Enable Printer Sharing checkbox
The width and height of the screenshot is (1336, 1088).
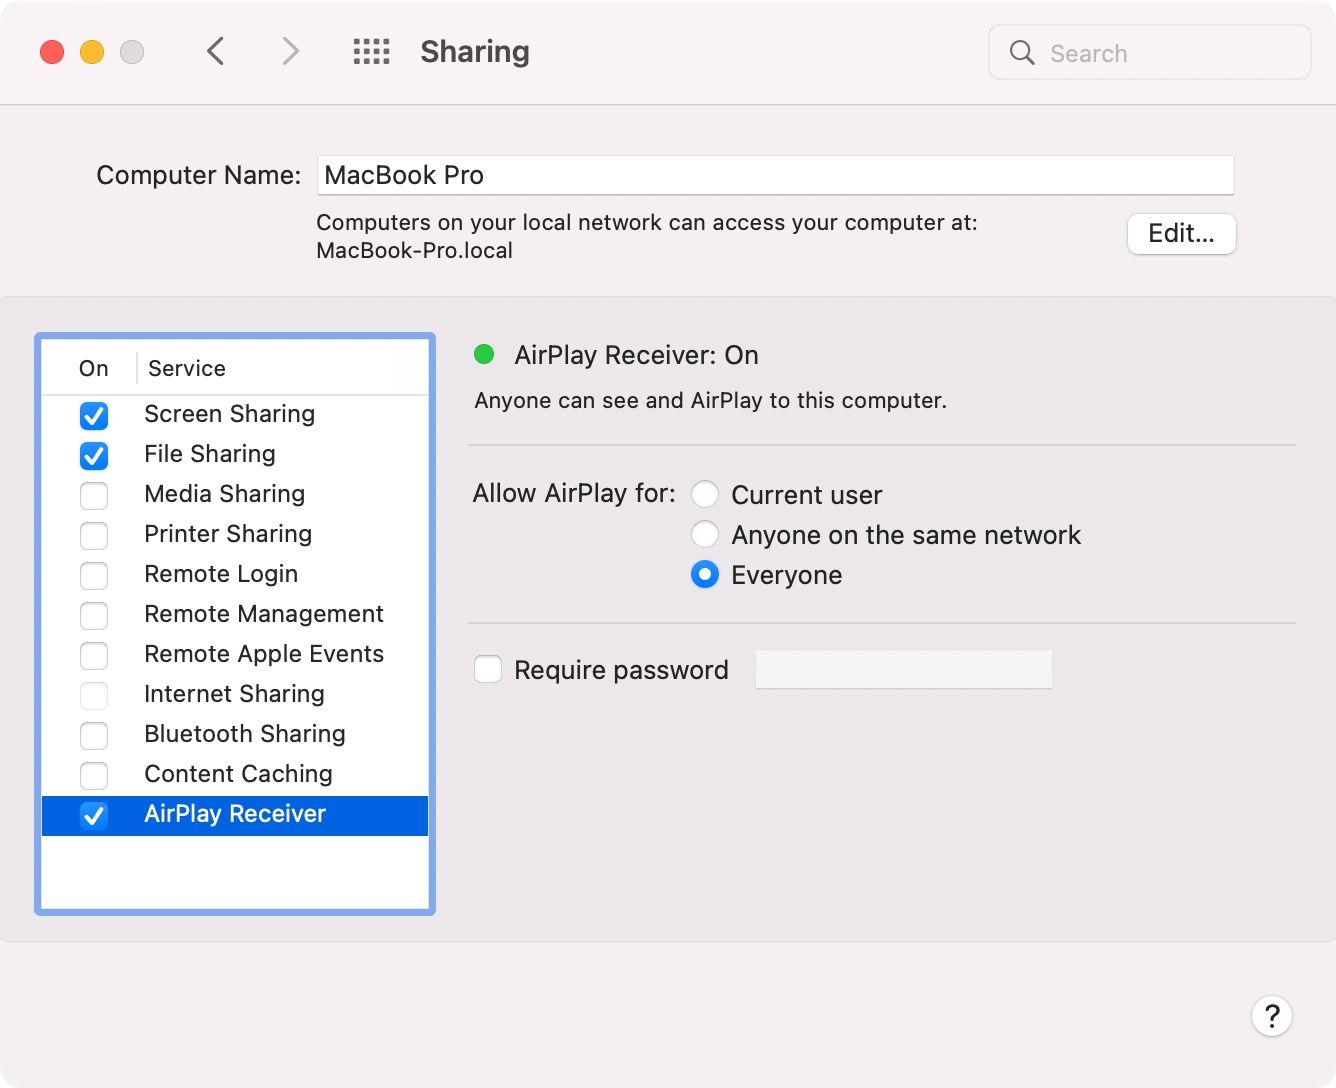pyautogui.click(x=94, y=535)
